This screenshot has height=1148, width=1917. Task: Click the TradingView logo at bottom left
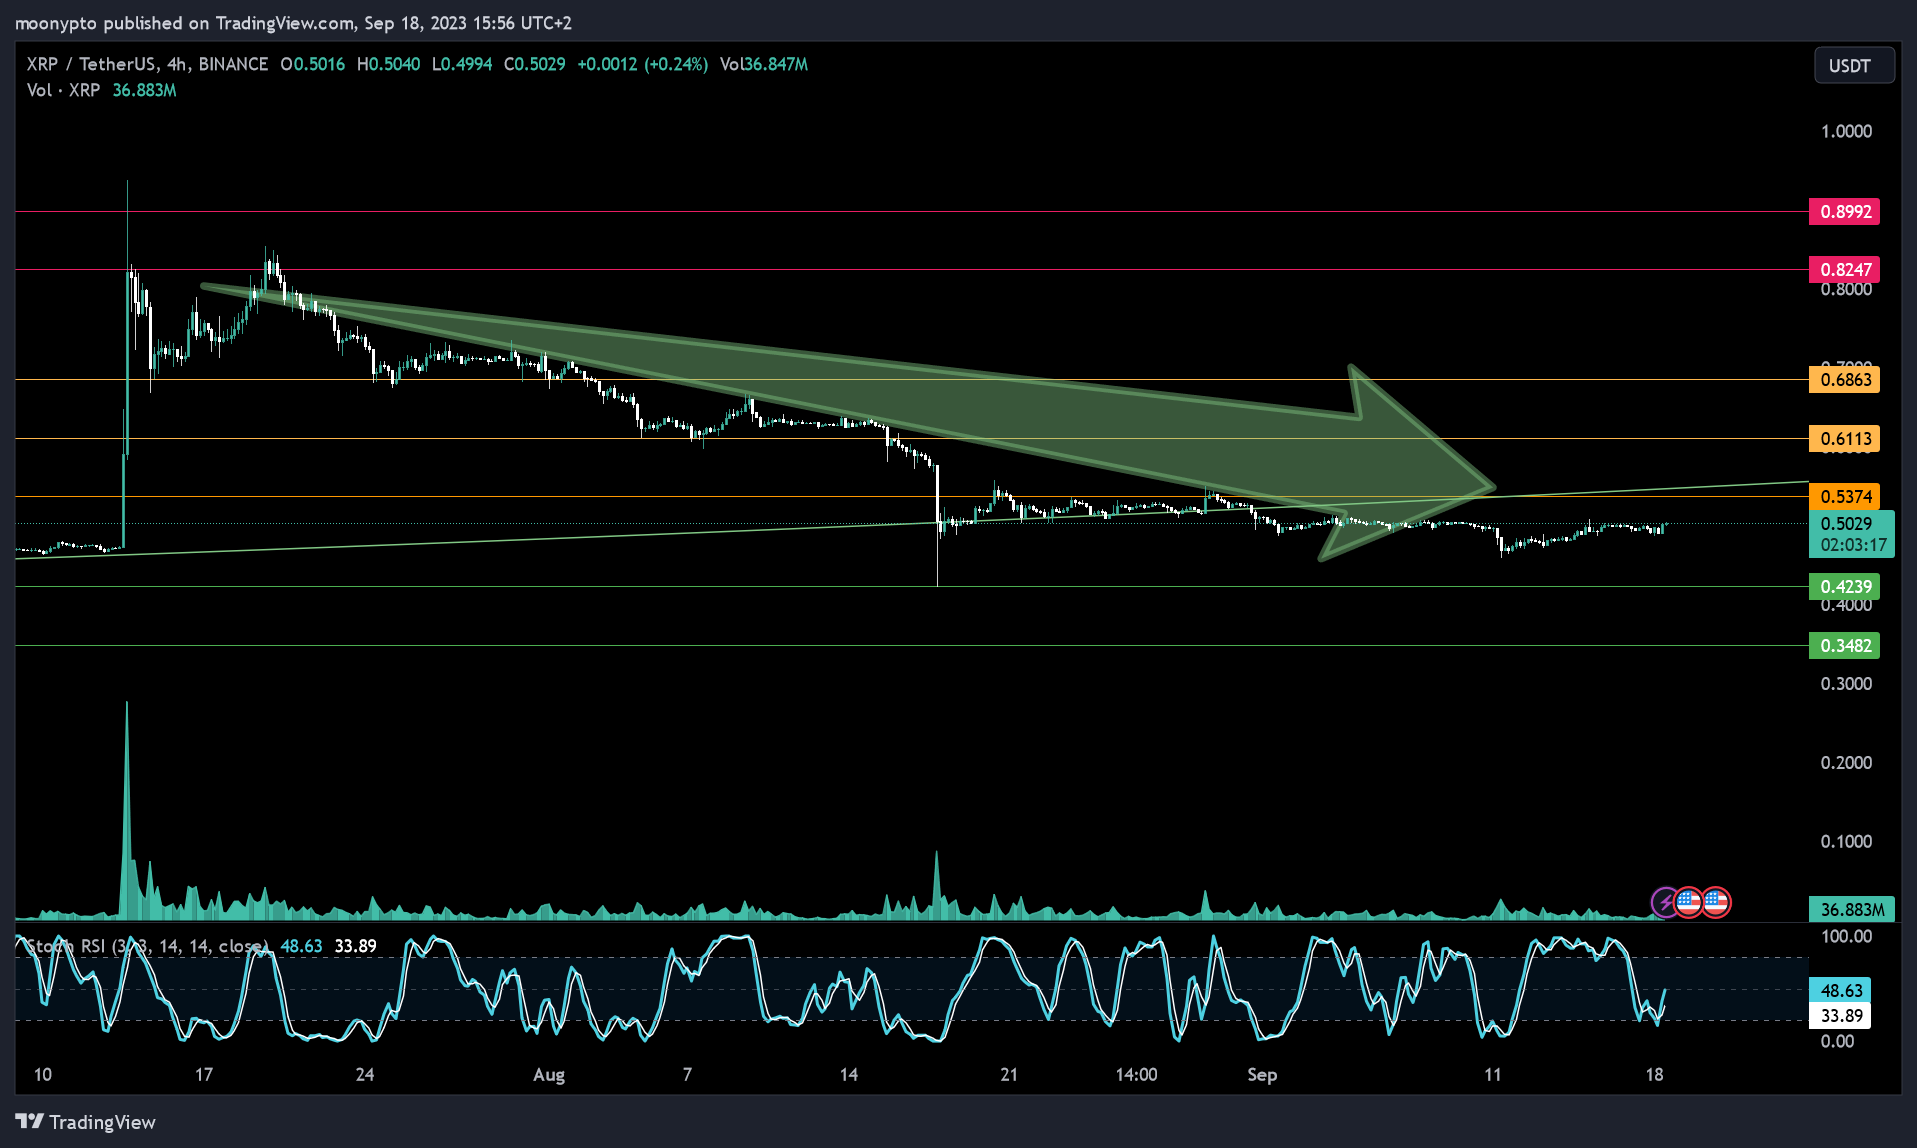85,1122
